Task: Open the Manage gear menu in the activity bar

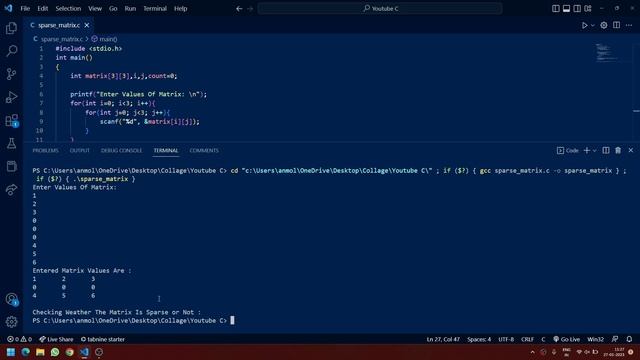Action: tap(11, 322)
